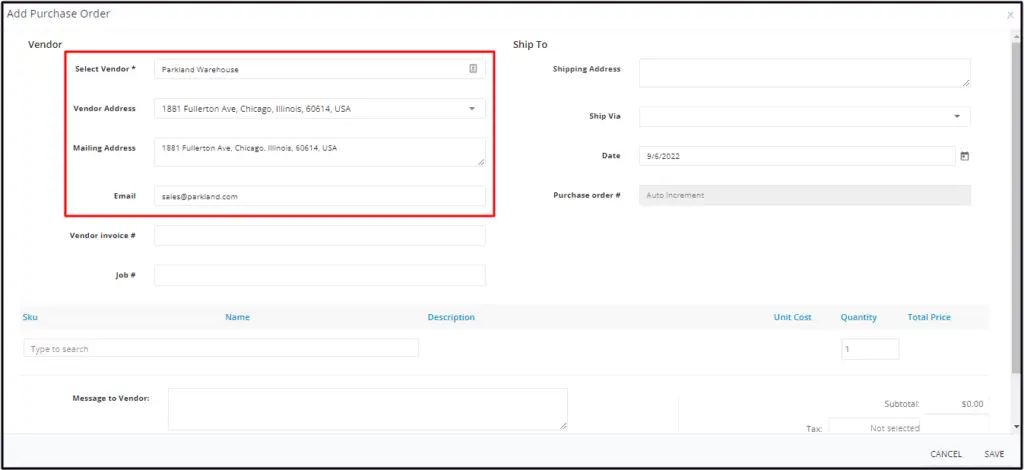Image resolution: width=1024 pixels, height=470 pixels.
Task: Click the dialog's vertical scrollbar down arrow
Action: point(1016,426)
